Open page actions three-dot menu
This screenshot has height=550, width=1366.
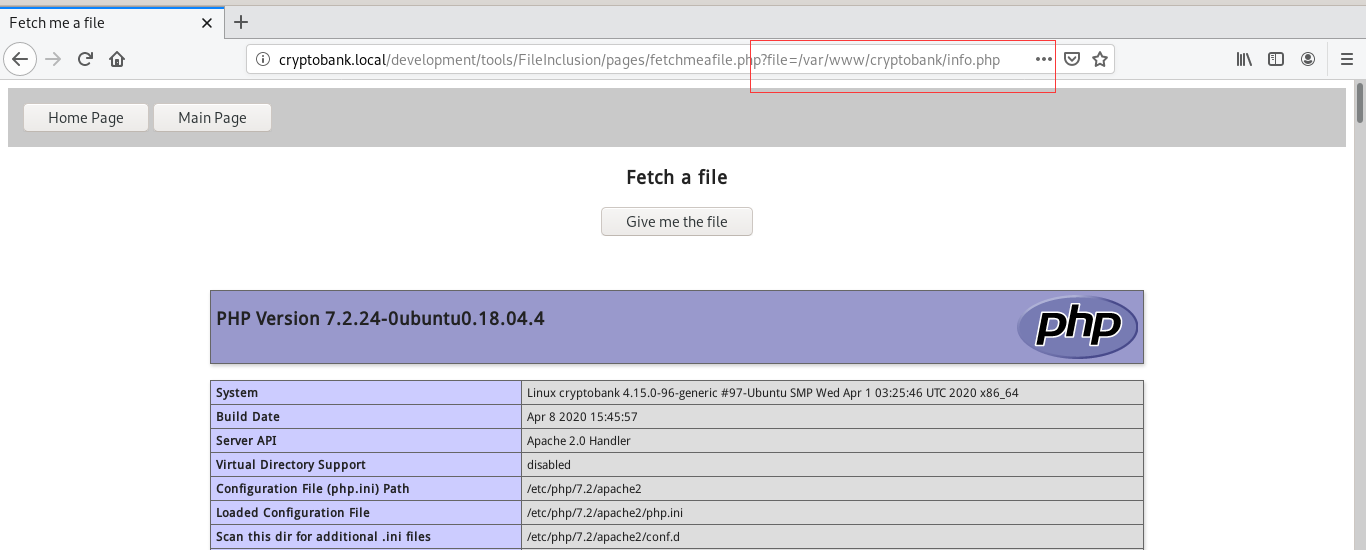click(x=1043, y=60)
